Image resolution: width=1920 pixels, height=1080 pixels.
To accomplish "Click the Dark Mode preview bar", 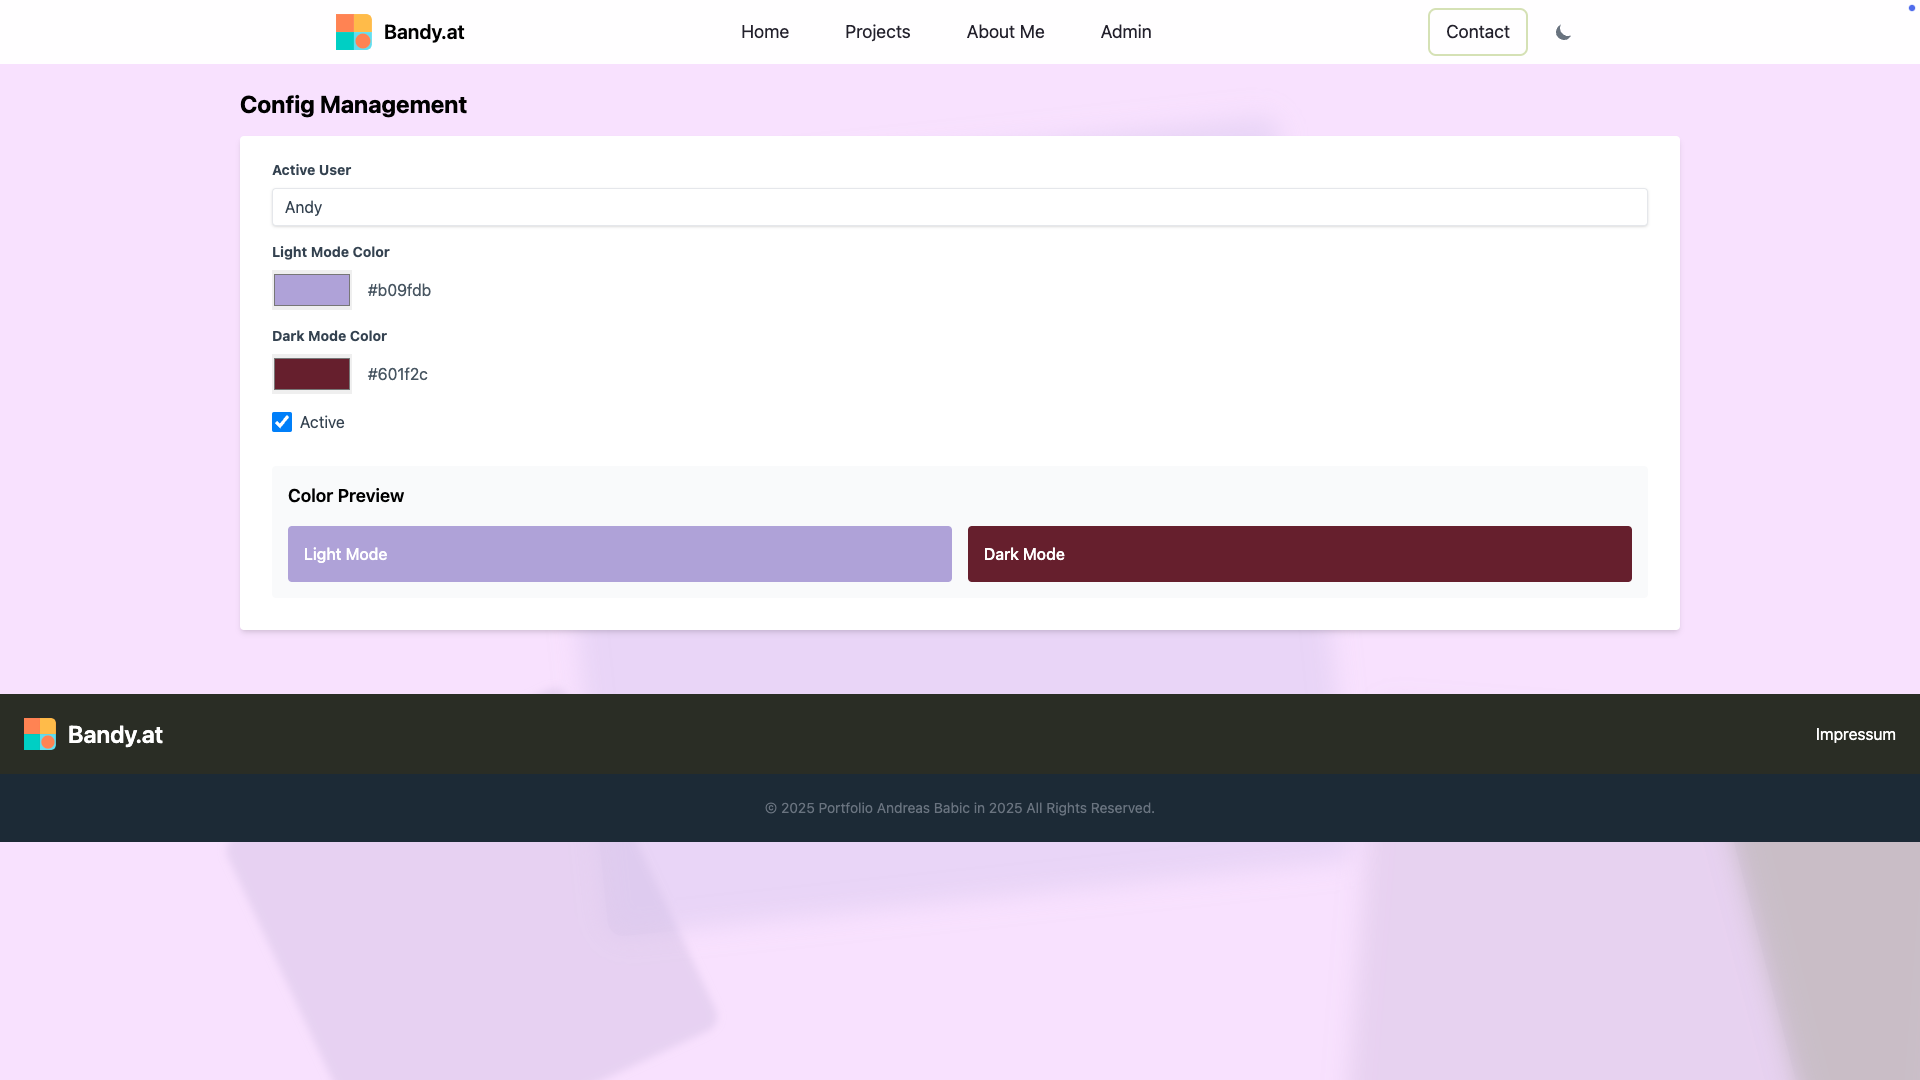I will click(x=1300, y=554).
